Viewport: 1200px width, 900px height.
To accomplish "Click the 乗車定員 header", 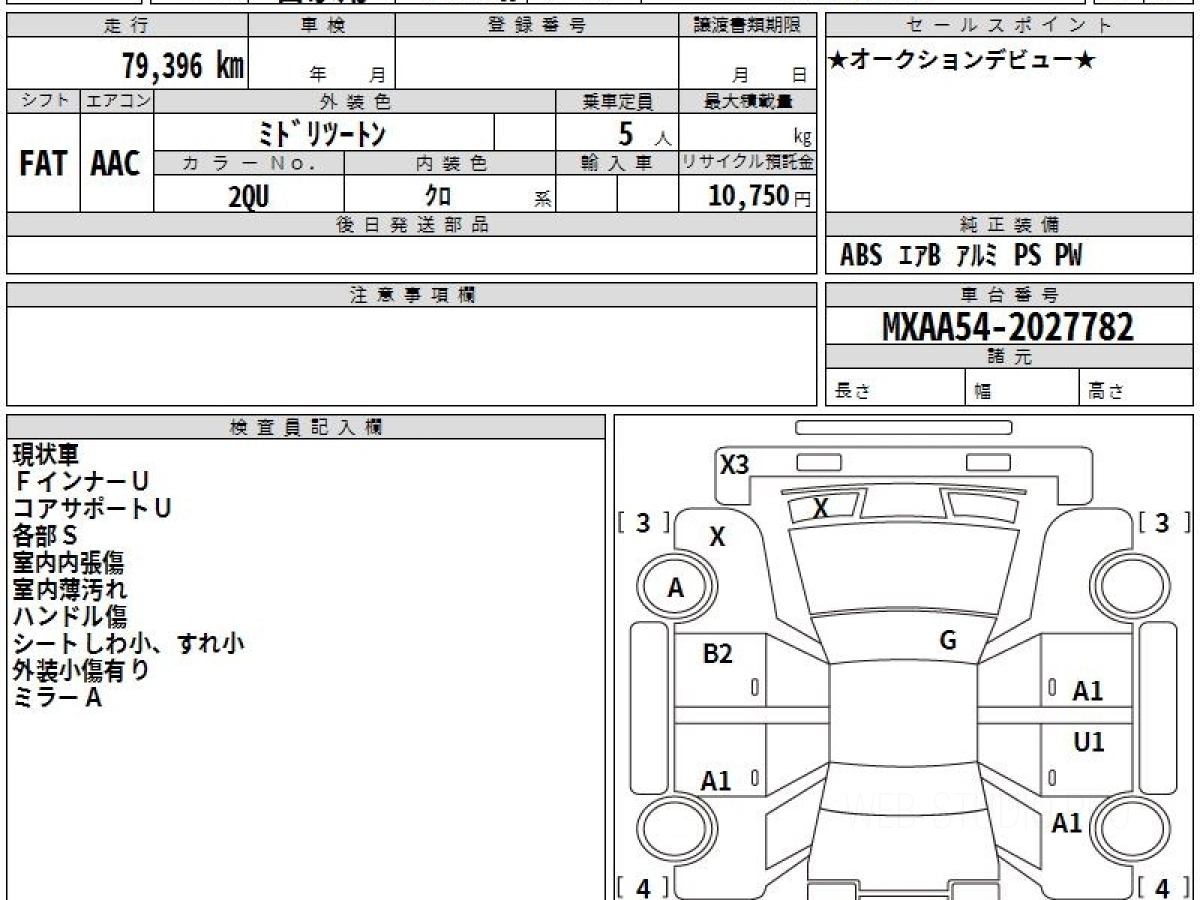I will pyautogui.click(x=617, y=102).
